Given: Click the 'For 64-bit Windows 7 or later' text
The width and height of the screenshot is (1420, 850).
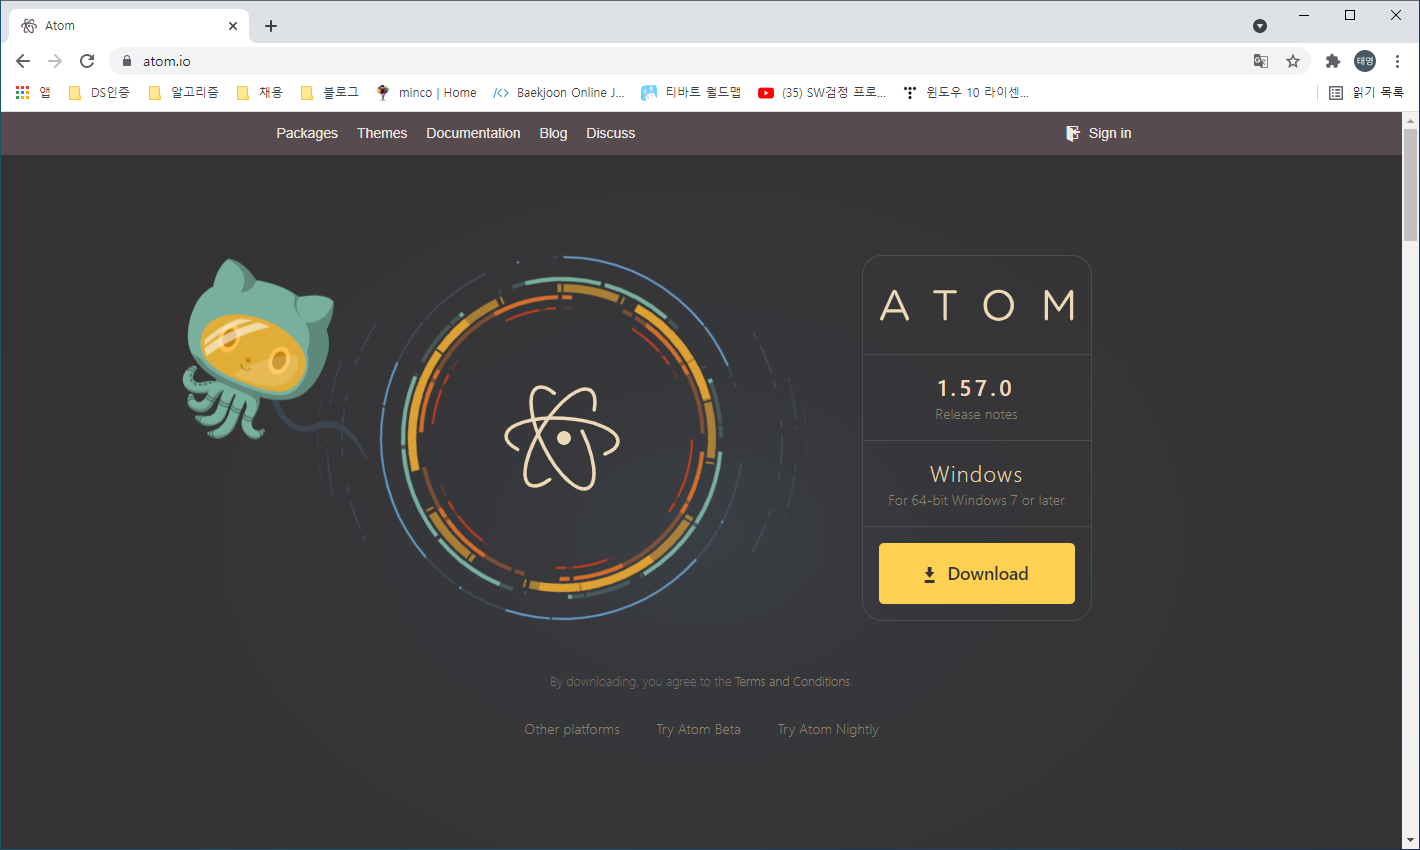Looking at the screenshot, I should pos(976,500).
